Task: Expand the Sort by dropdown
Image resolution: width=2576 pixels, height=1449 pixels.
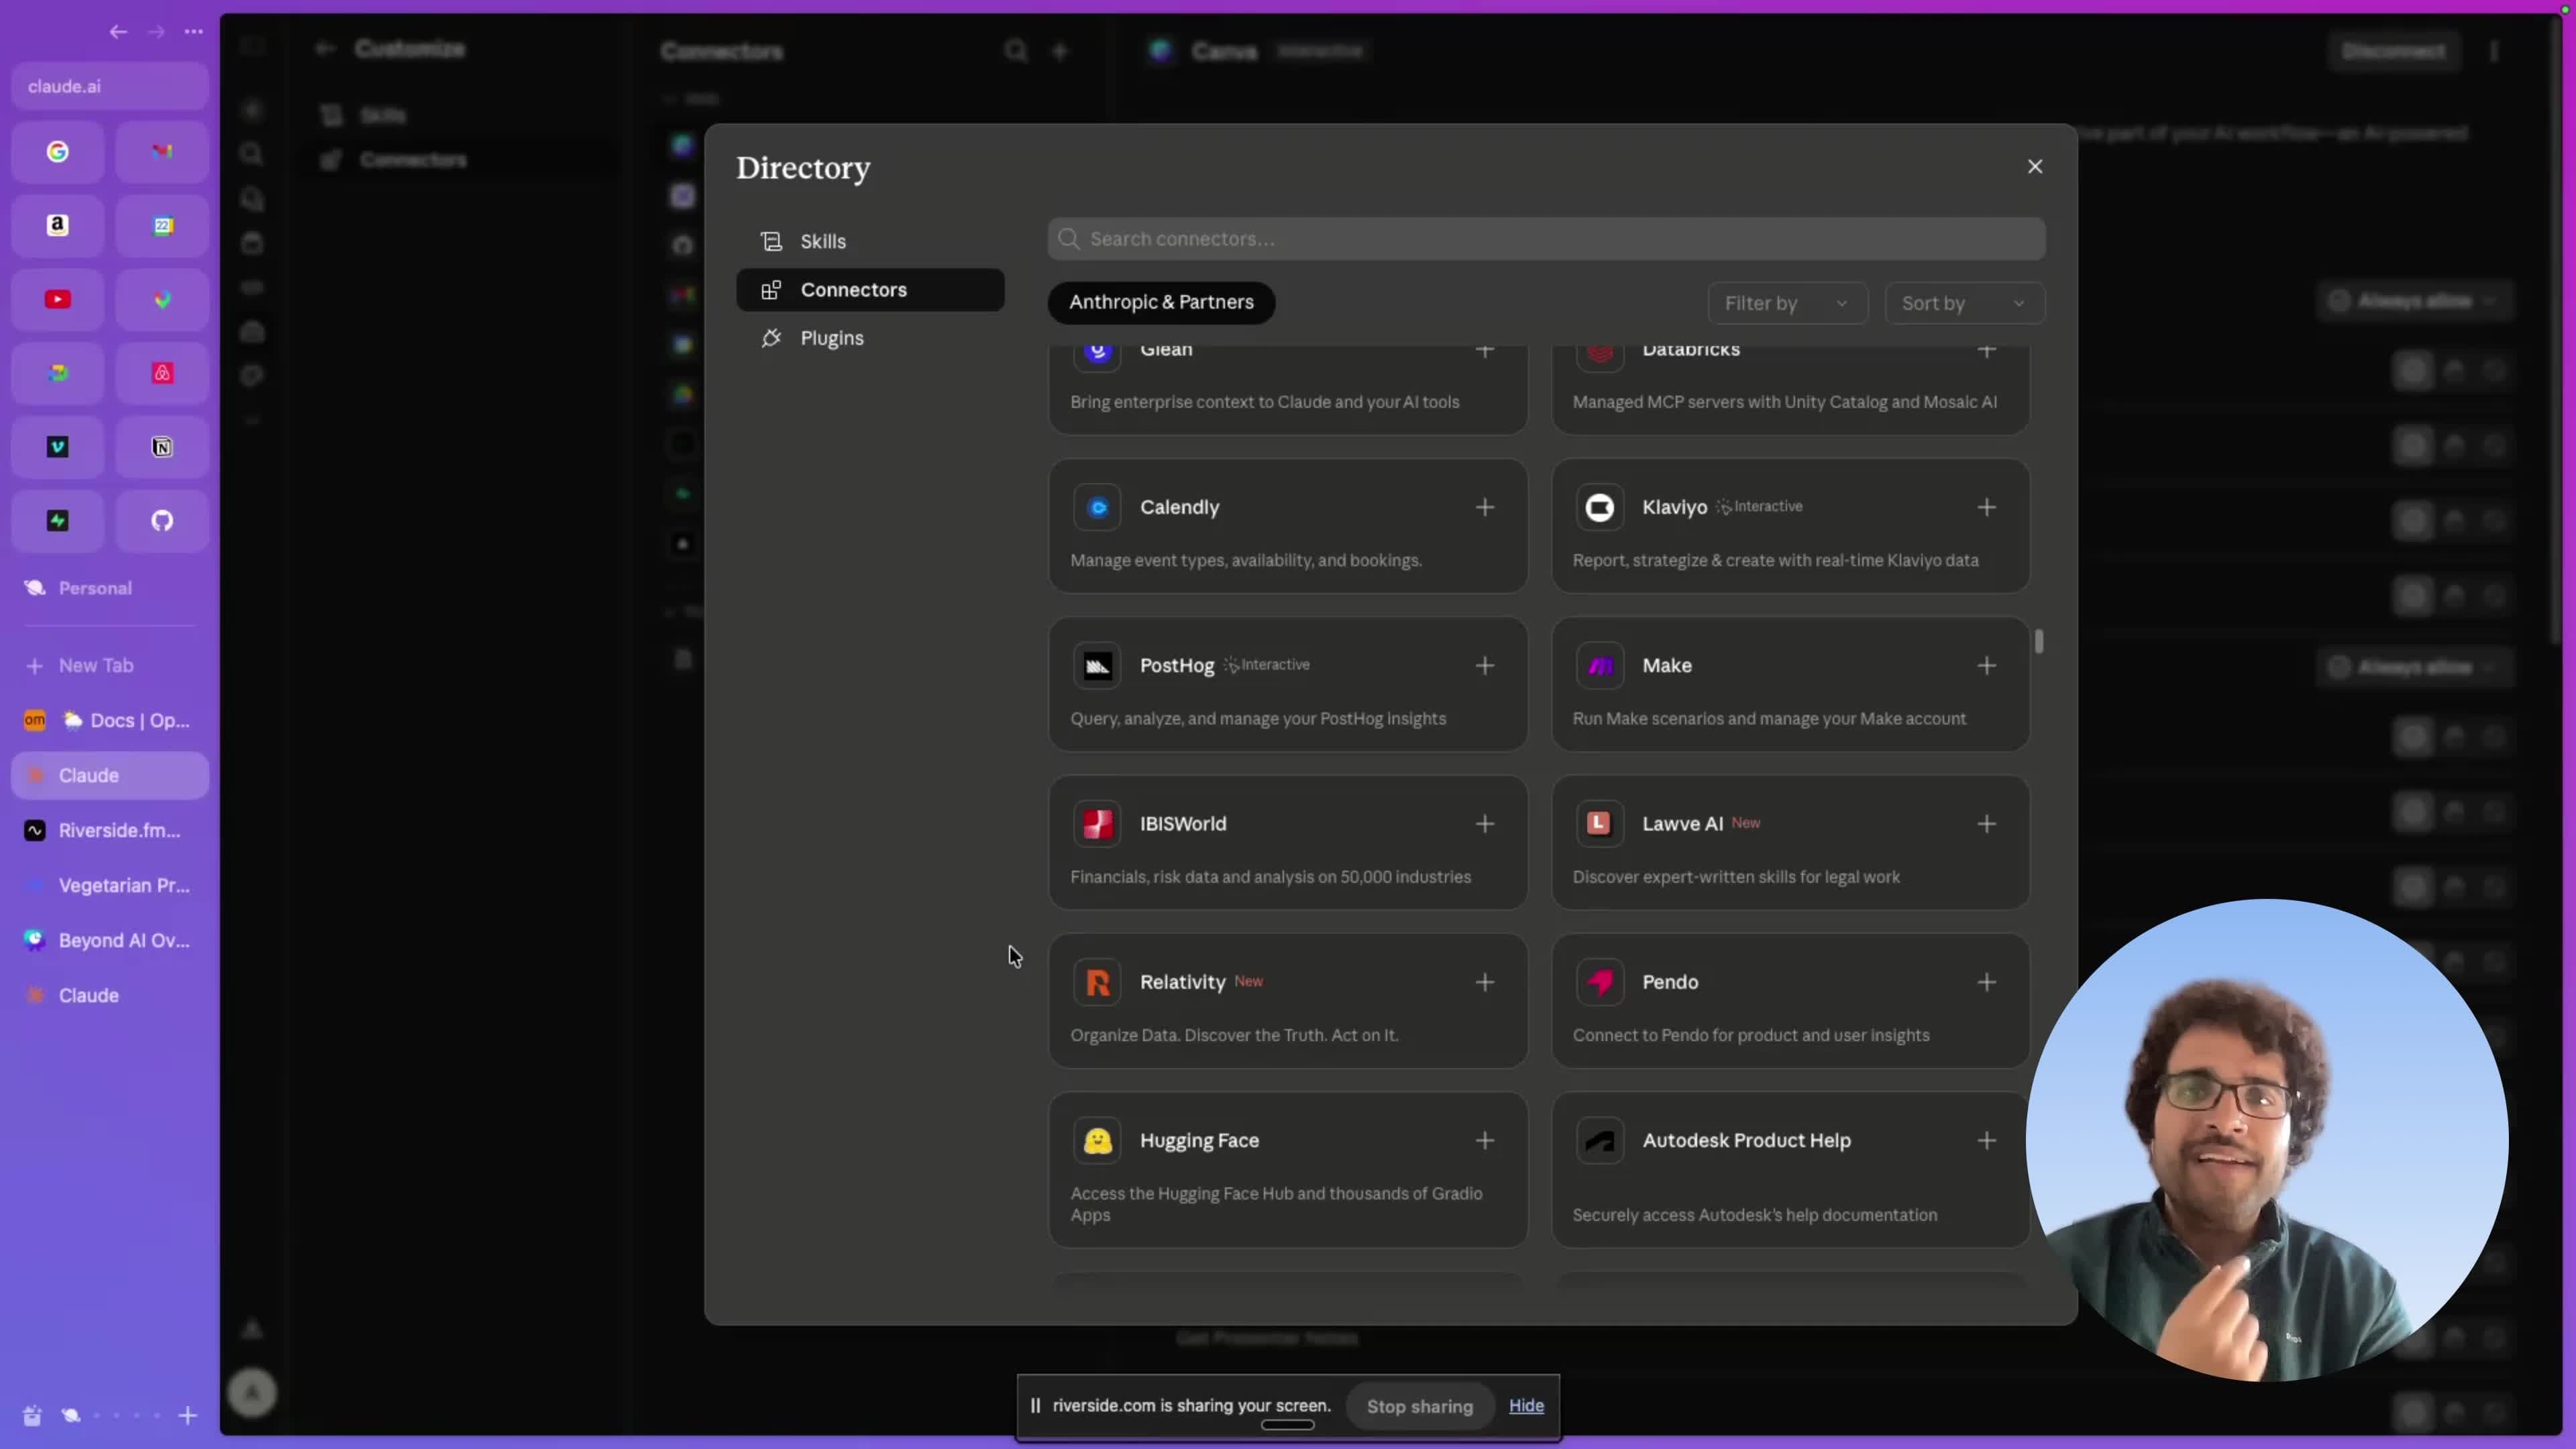Action: 1964,303
